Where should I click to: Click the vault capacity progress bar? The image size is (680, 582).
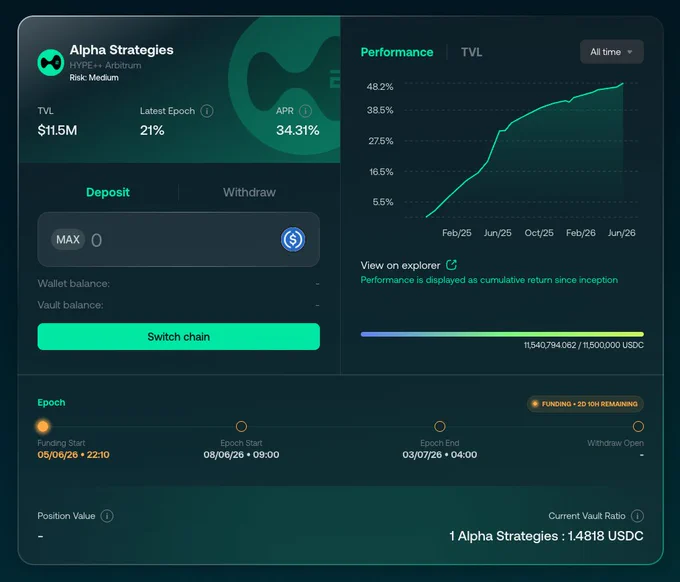coord(502,334)
